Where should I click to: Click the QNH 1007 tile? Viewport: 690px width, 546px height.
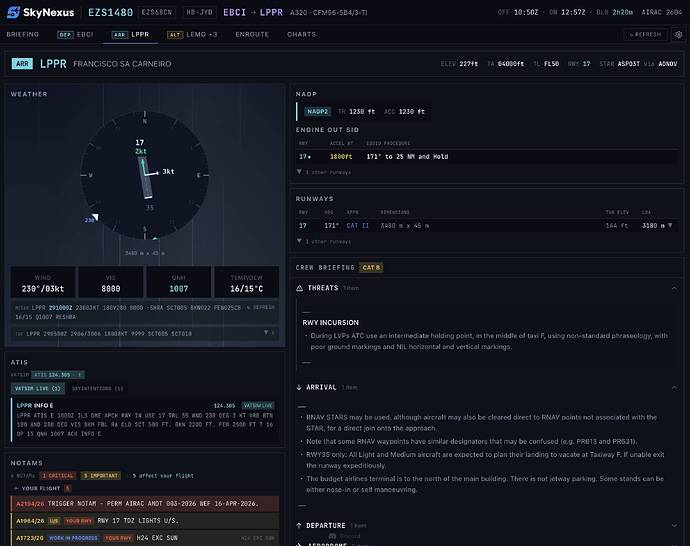tap(179, 282)
